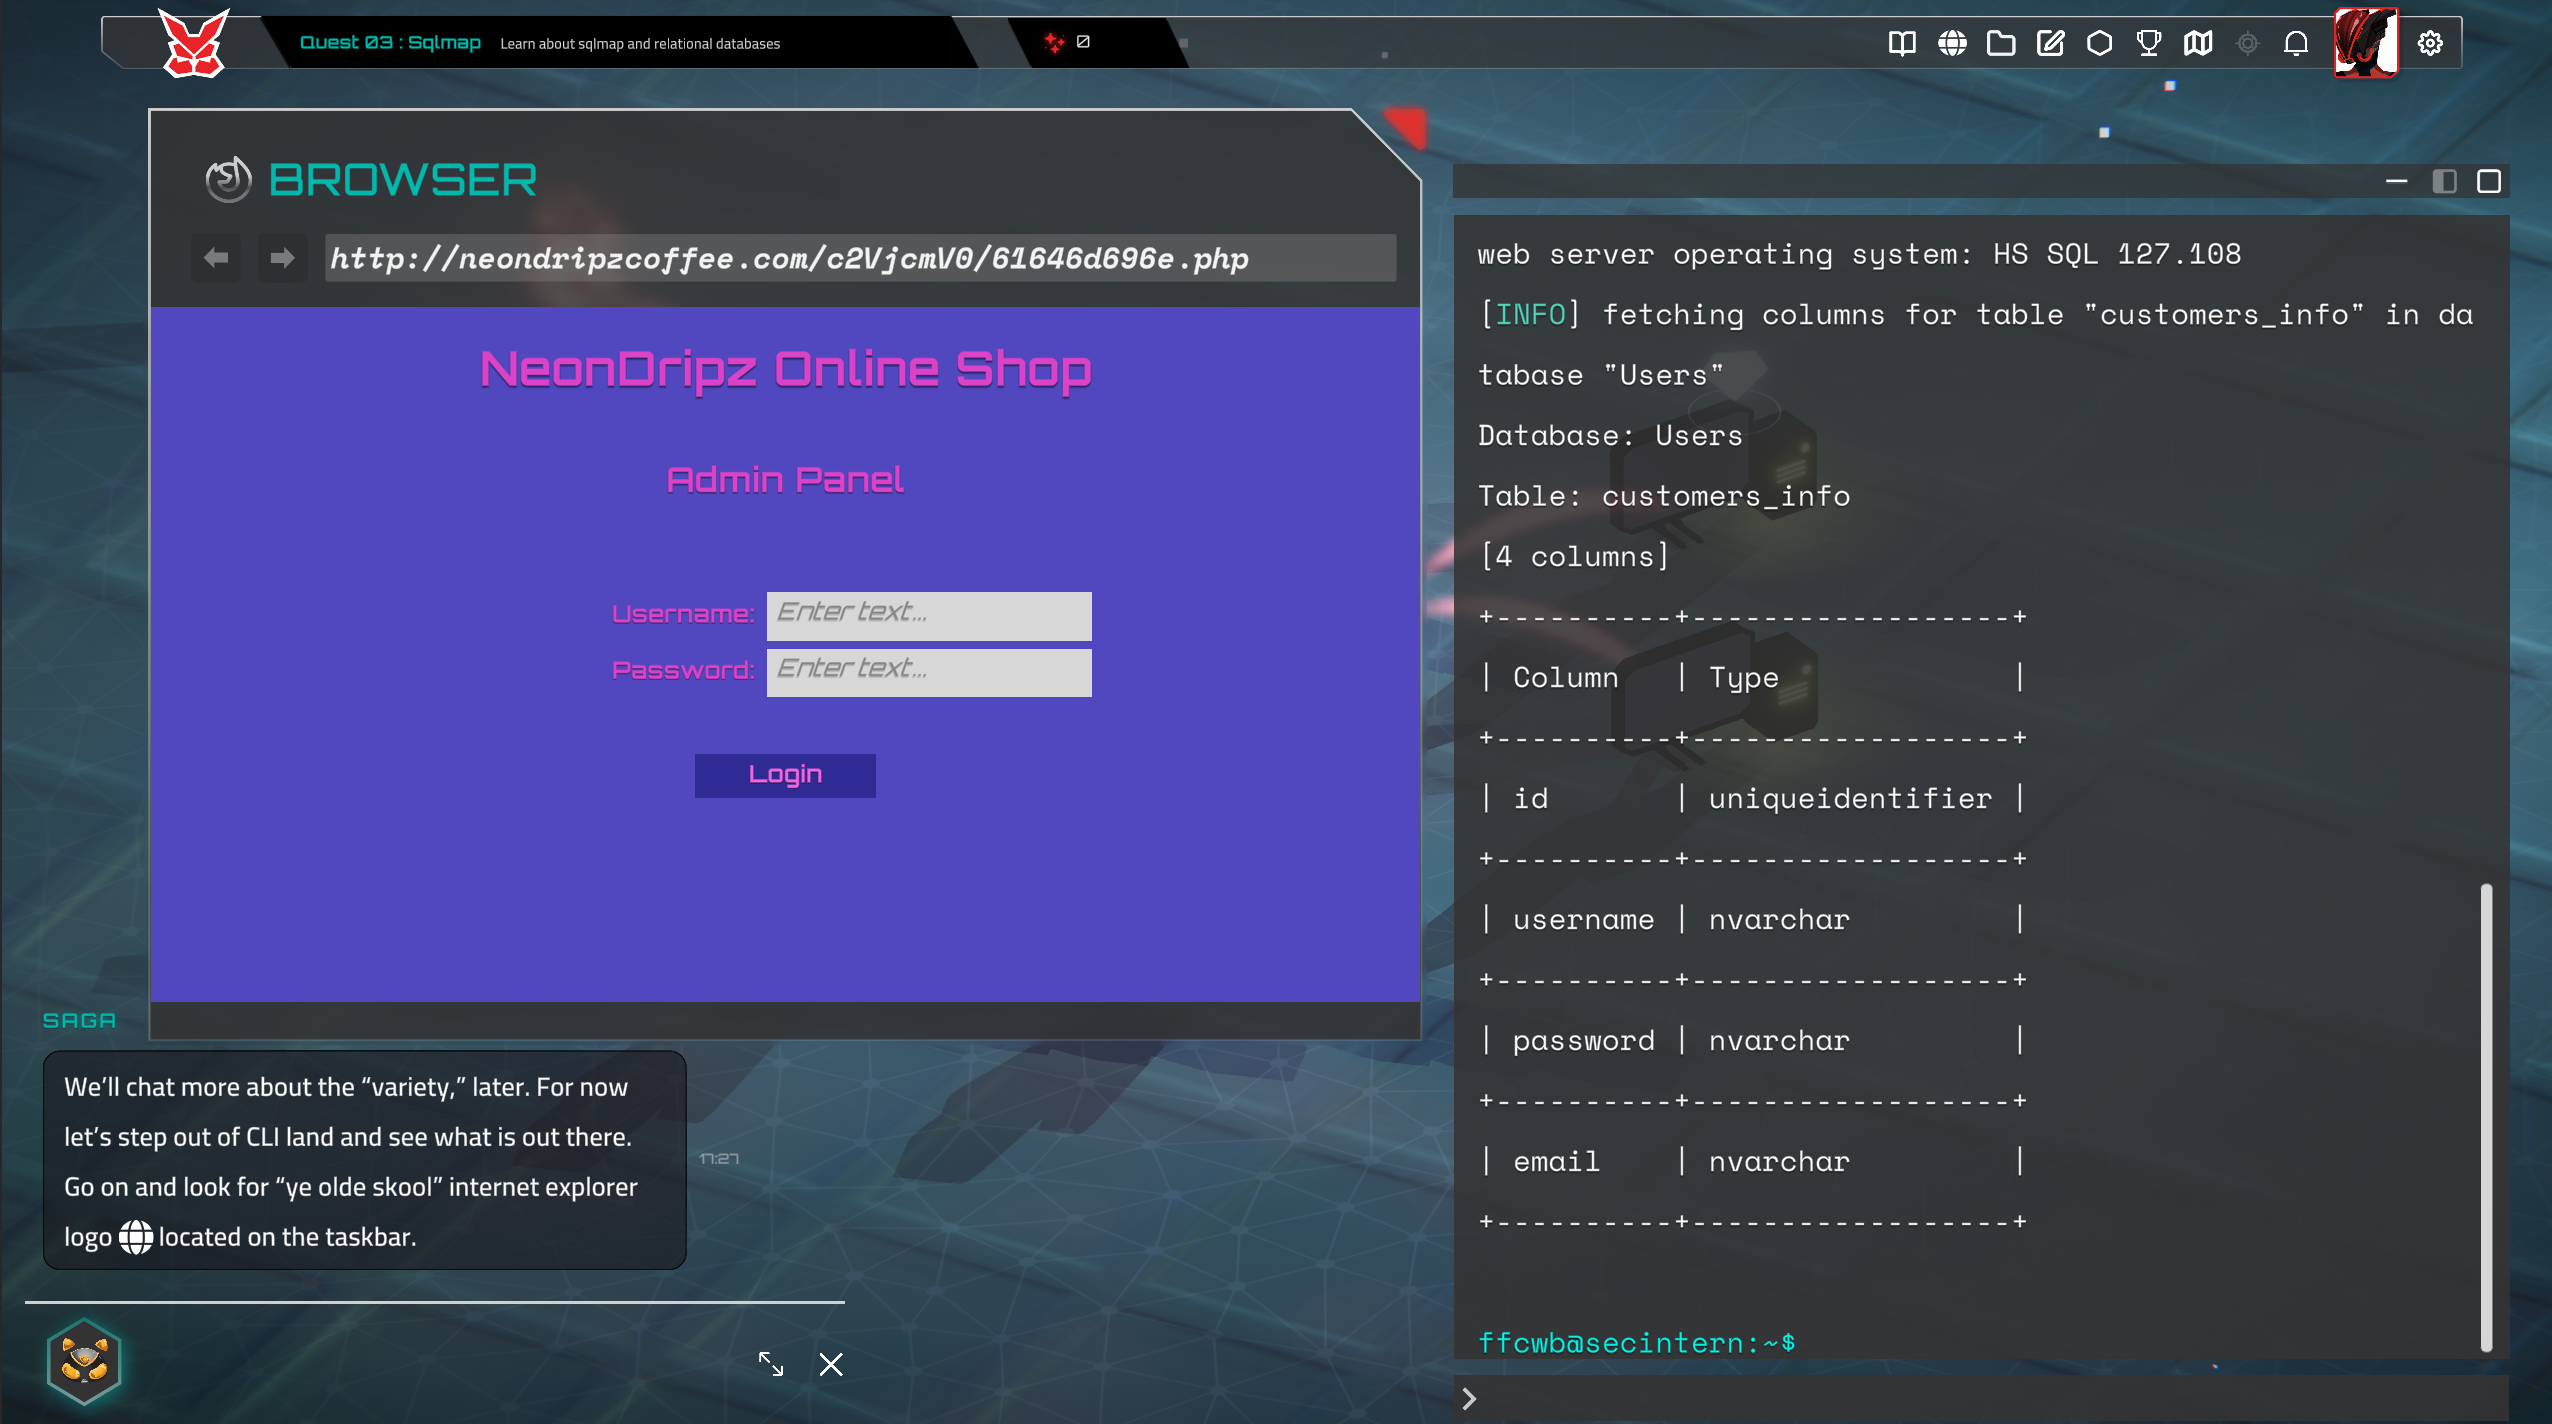The width and height of the screenshot is (2552, 1424).
Task: Click the browser URL address bar
Action: pos(860,259)
